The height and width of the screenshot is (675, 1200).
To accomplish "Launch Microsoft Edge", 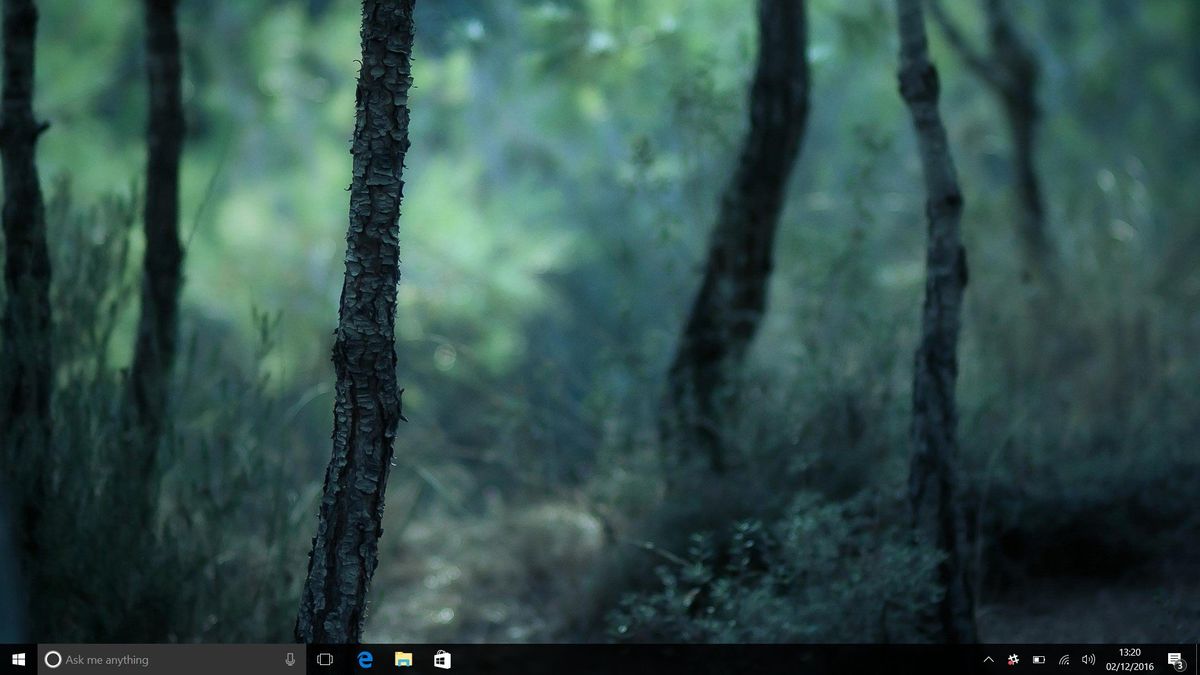I will tap(364, 659).
